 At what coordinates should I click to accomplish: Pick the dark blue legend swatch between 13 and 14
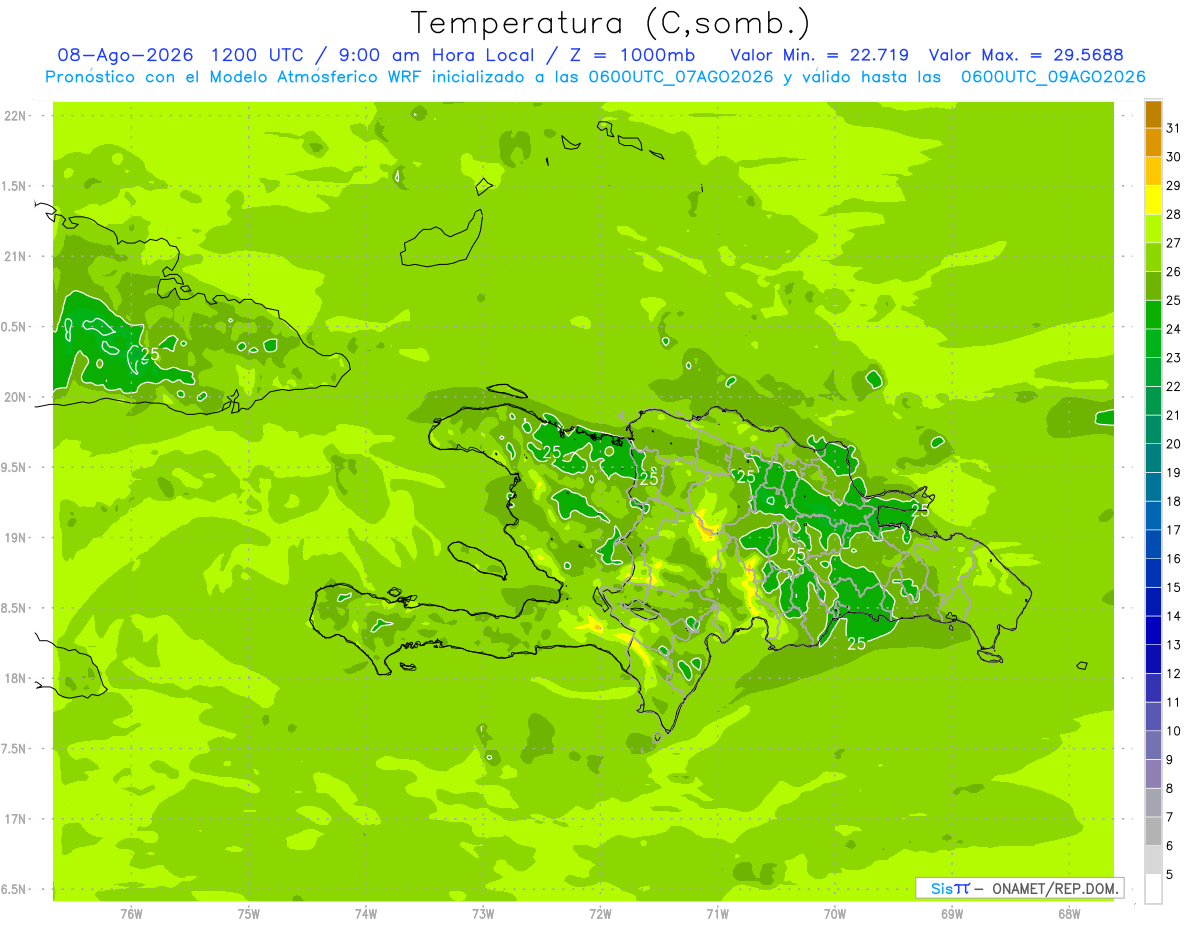1153,630
